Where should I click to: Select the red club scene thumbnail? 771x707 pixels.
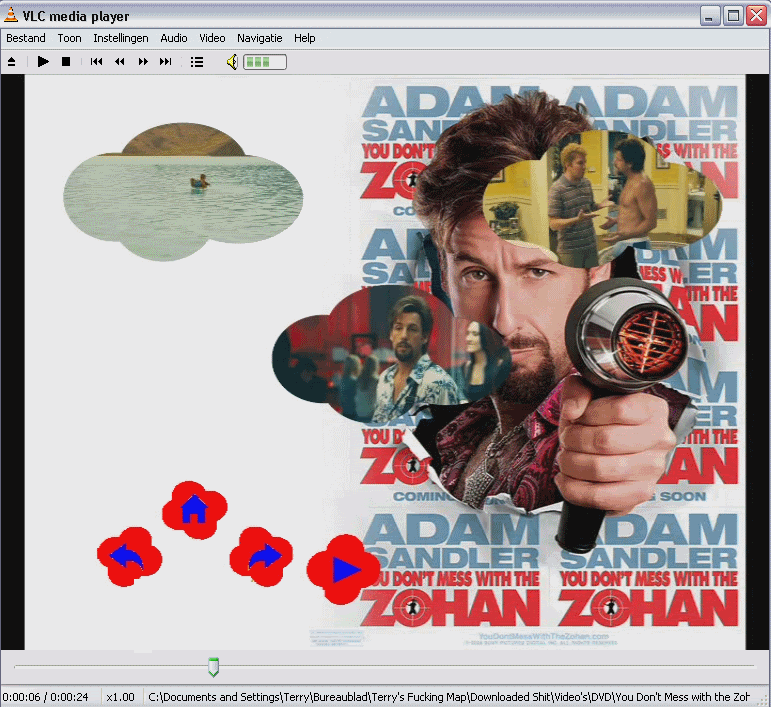392,354
